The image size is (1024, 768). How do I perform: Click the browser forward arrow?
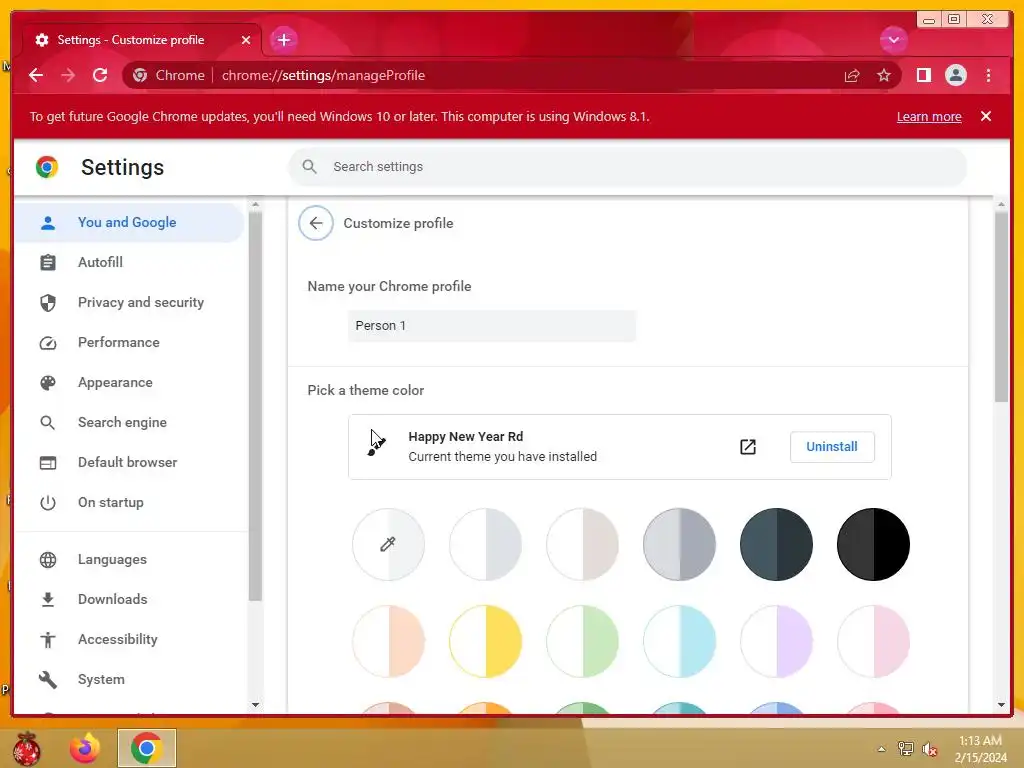tap(68, 75)
